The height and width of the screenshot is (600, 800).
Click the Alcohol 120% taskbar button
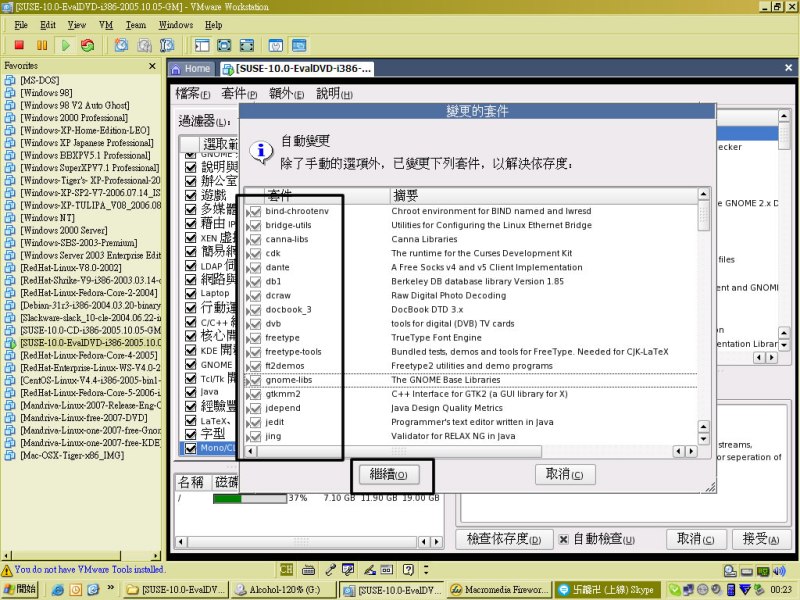click(283, 590)
